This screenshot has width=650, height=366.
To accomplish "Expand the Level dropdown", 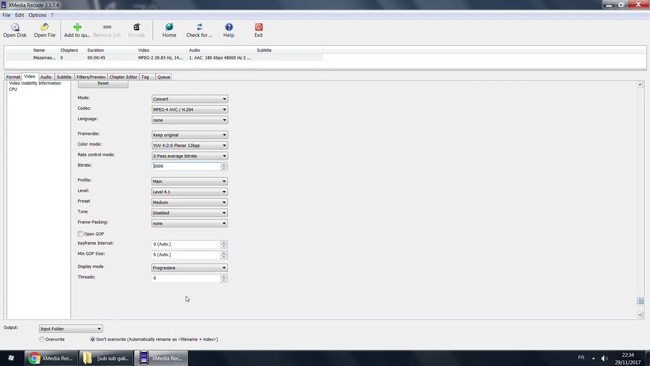I will point(189,192).
